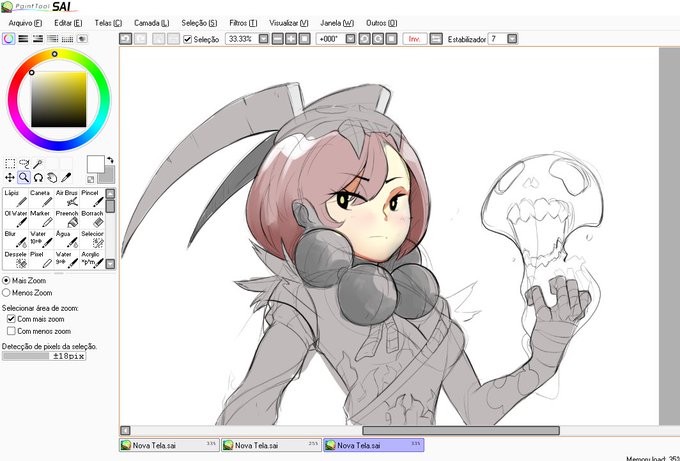Click the zoom in plus button
680x461 pixels.
click(x=291, y=39)
